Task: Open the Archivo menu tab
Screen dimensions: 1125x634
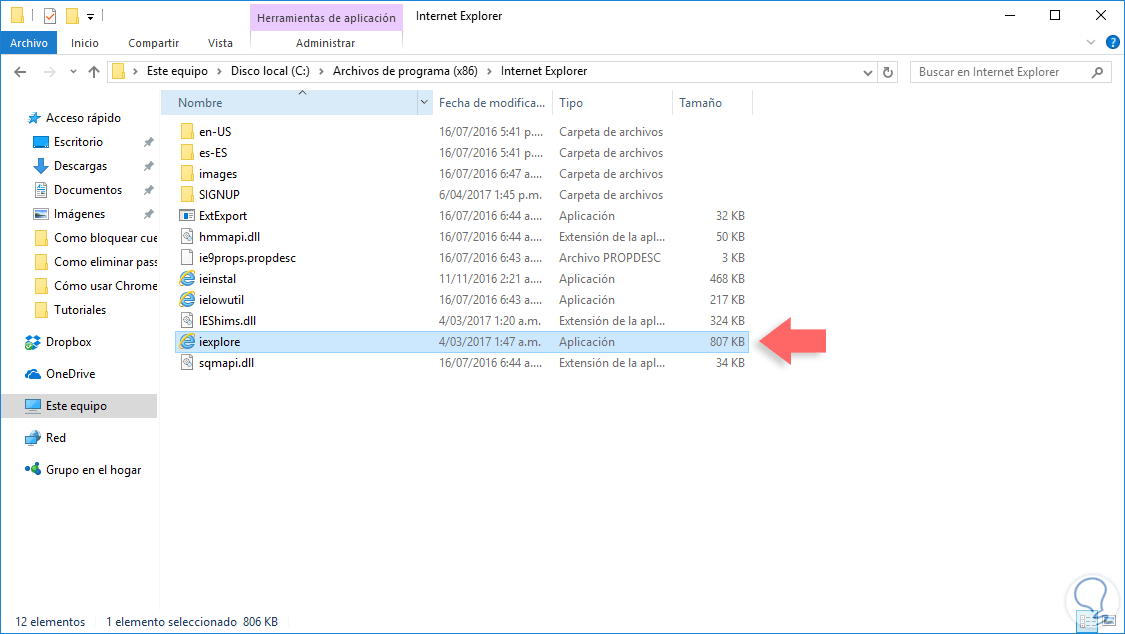Action: [x=29, y=43]
